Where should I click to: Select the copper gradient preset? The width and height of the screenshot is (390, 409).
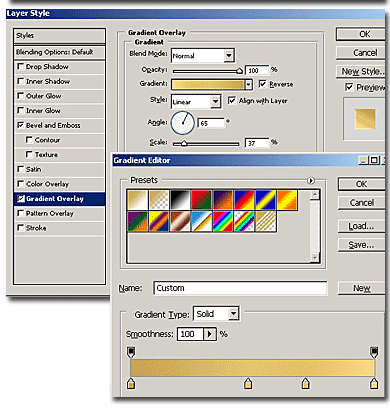180,221
